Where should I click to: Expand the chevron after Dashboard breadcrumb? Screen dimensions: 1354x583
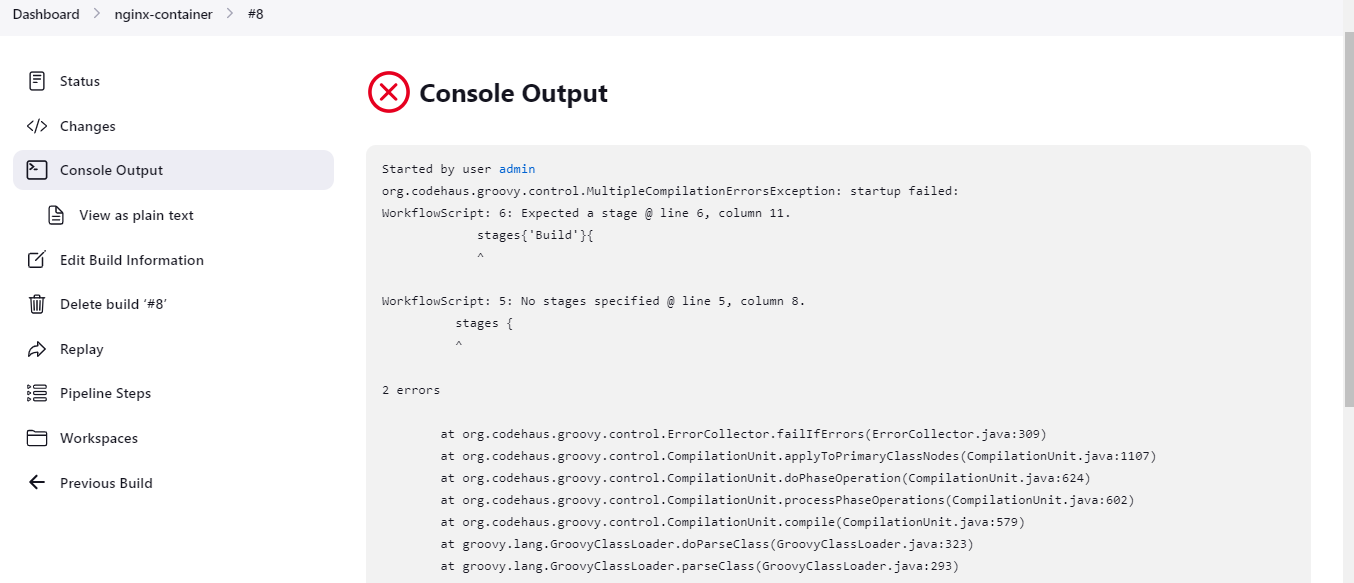[x=96, y=15]
